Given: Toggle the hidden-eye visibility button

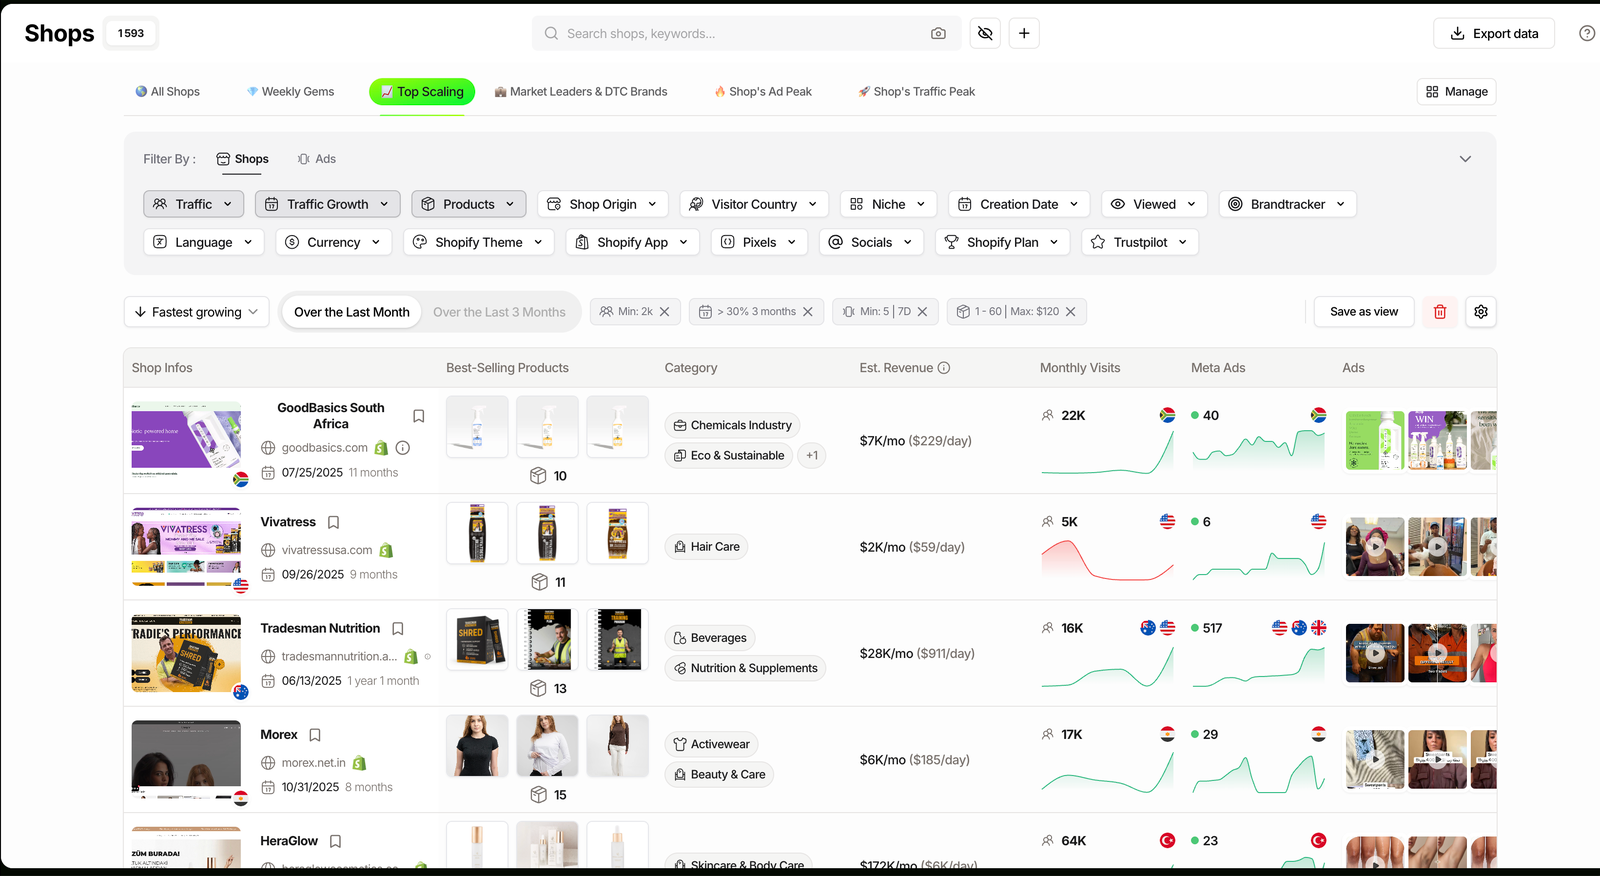Looking at the screenshot, I should pyautogui.click(x=985, y=33).
